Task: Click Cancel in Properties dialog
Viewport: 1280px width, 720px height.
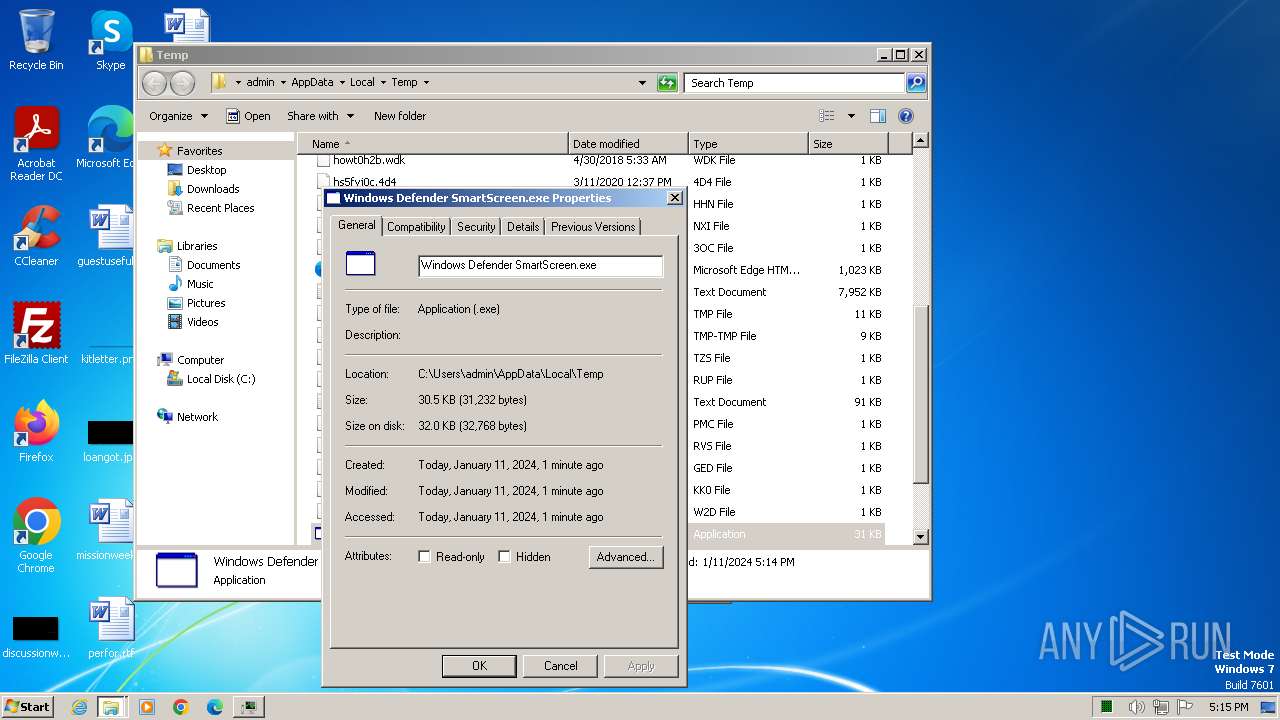Action: (560, 666)
